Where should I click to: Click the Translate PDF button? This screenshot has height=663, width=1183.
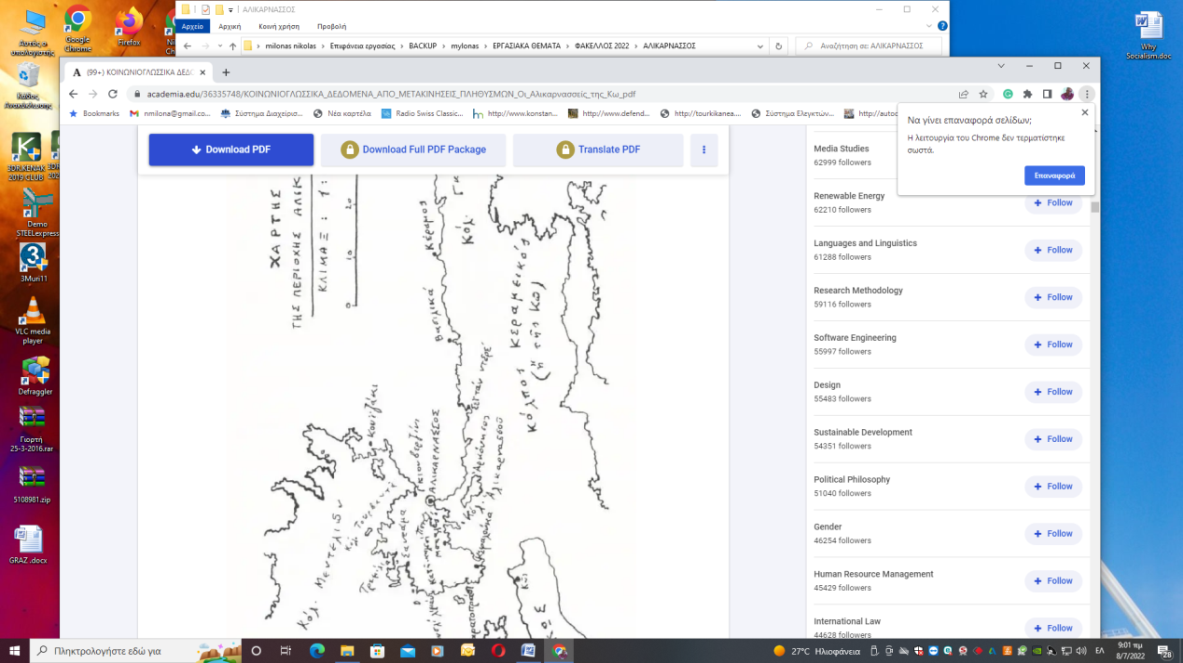[598, 150]
